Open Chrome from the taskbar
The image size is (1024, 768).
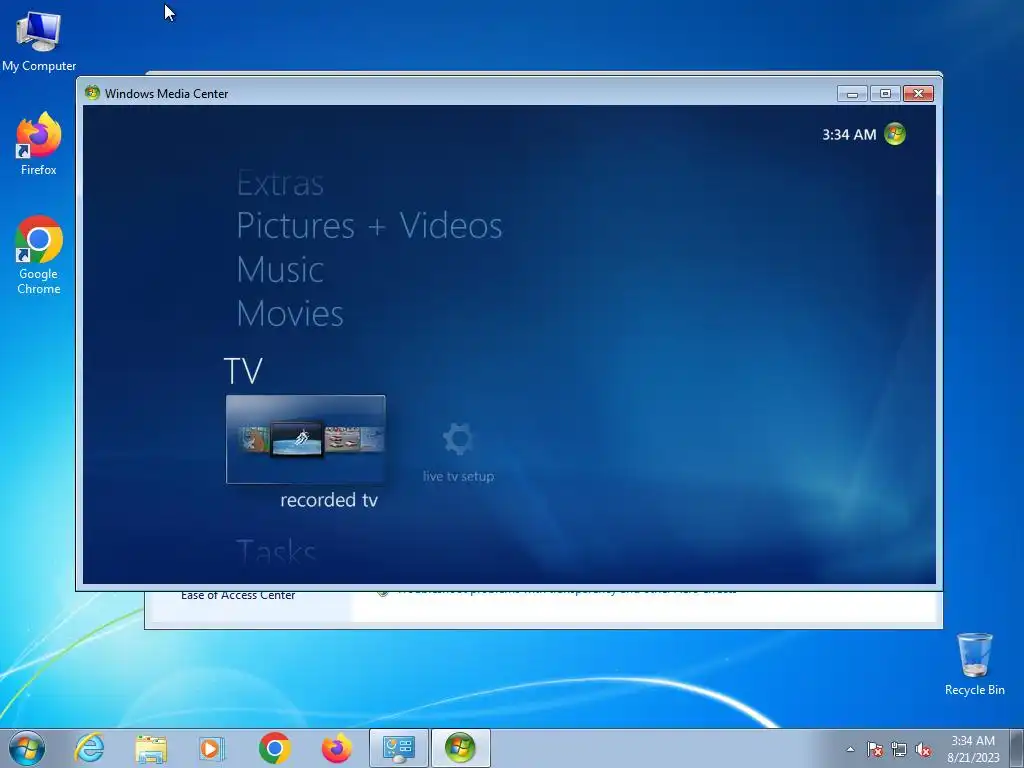click(274, 748)
